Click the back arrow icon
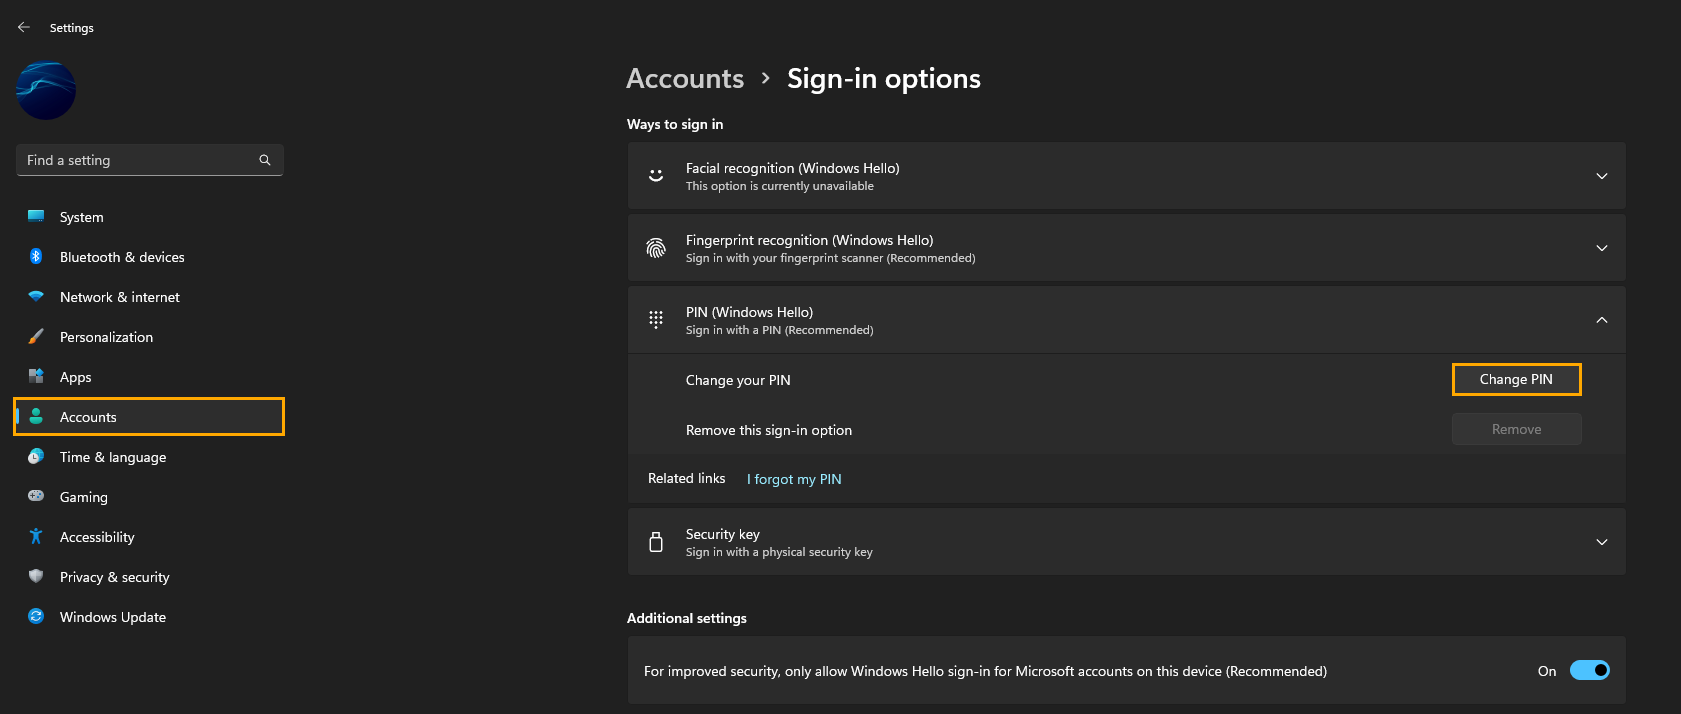Image resolution: width=1681 pixels, height=714 pixels. 24,27
